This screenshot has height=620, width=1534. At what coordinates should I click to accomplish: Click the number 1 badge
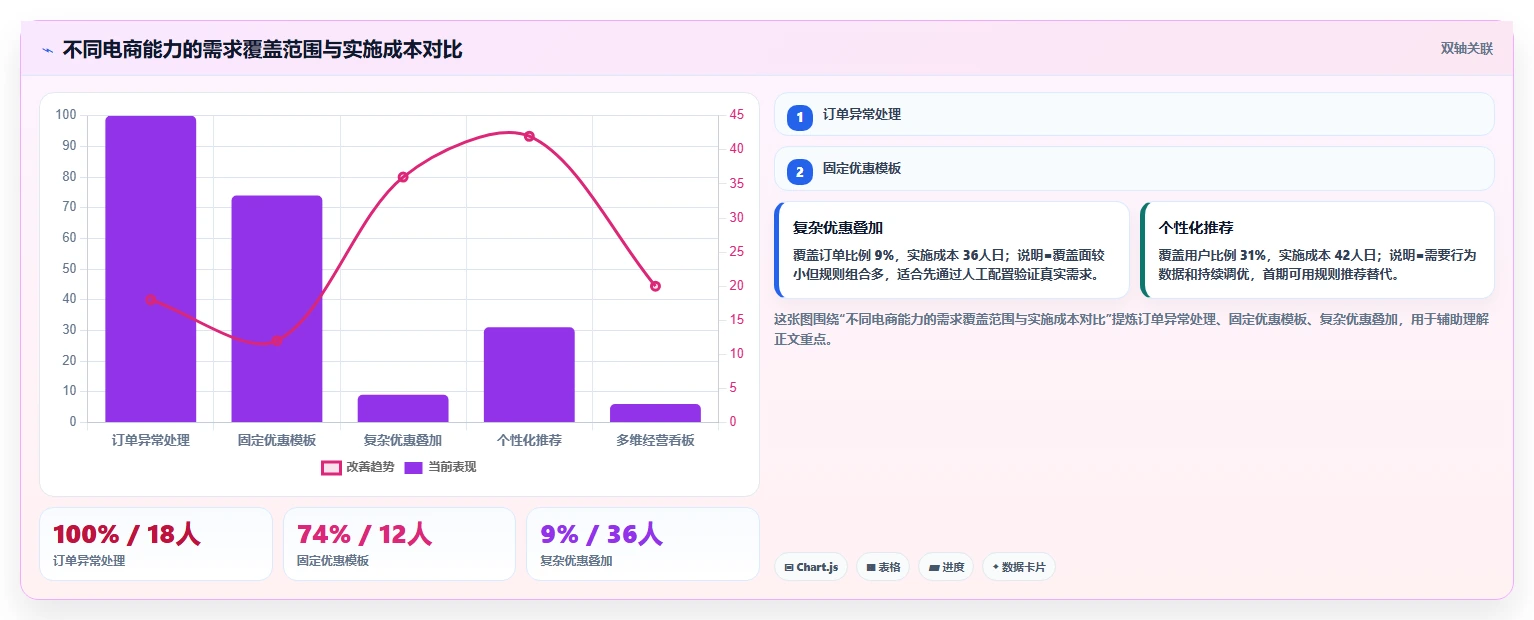(x=799, y=117)
